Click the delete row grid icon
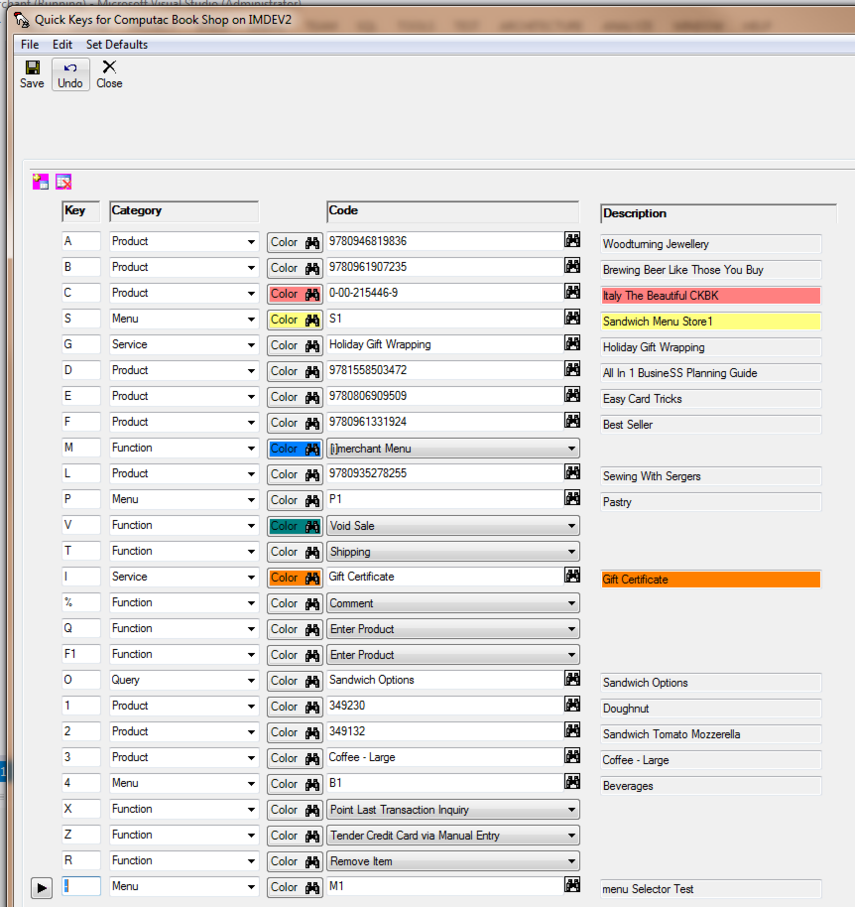The width and height of the screenshot is (855, 907). click(64, 182)
